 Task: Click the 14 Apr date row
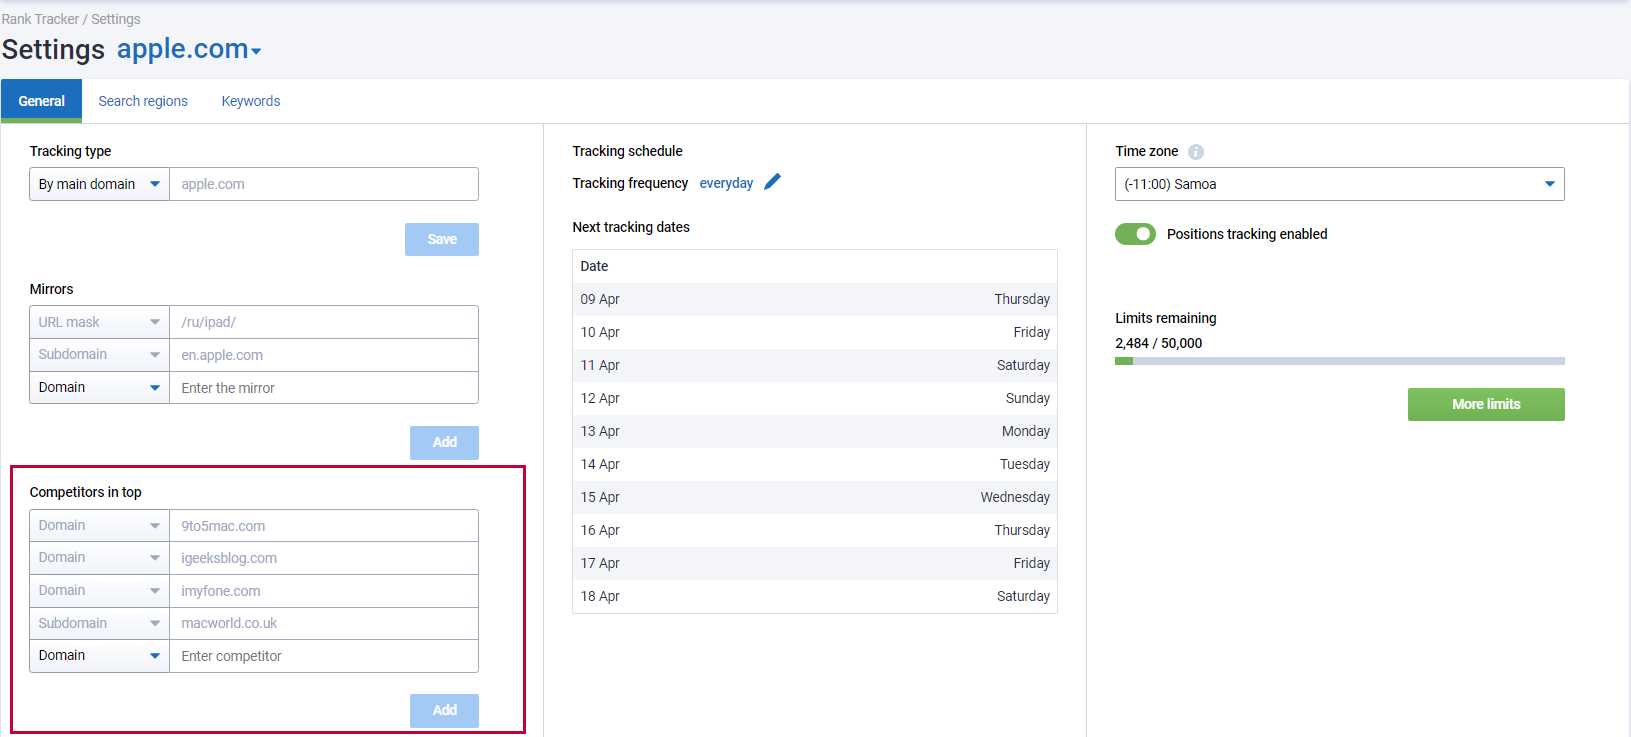pos(815,464)
